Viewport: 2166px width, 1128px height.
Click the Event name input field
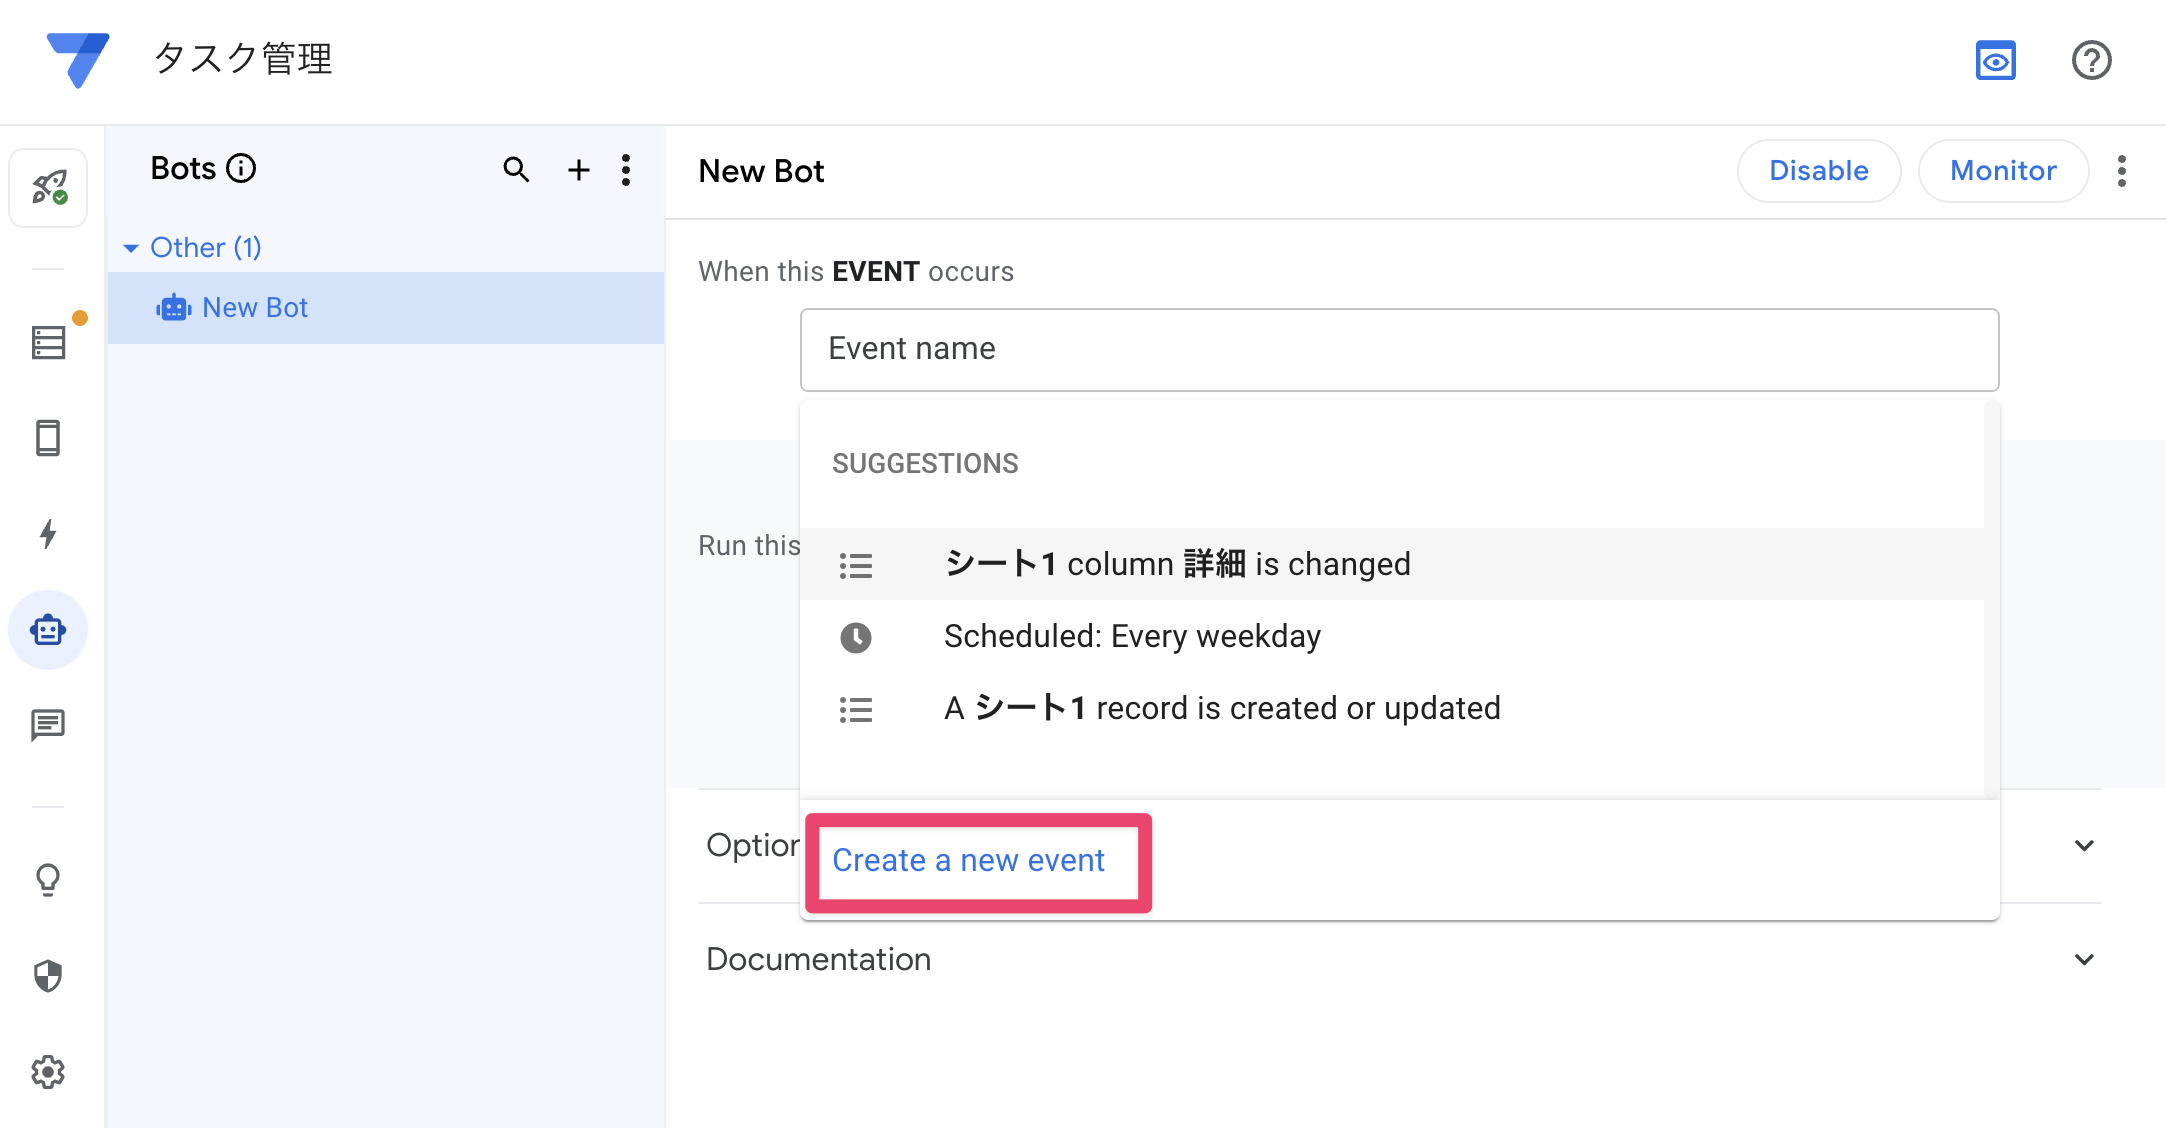pos(1398,349)
